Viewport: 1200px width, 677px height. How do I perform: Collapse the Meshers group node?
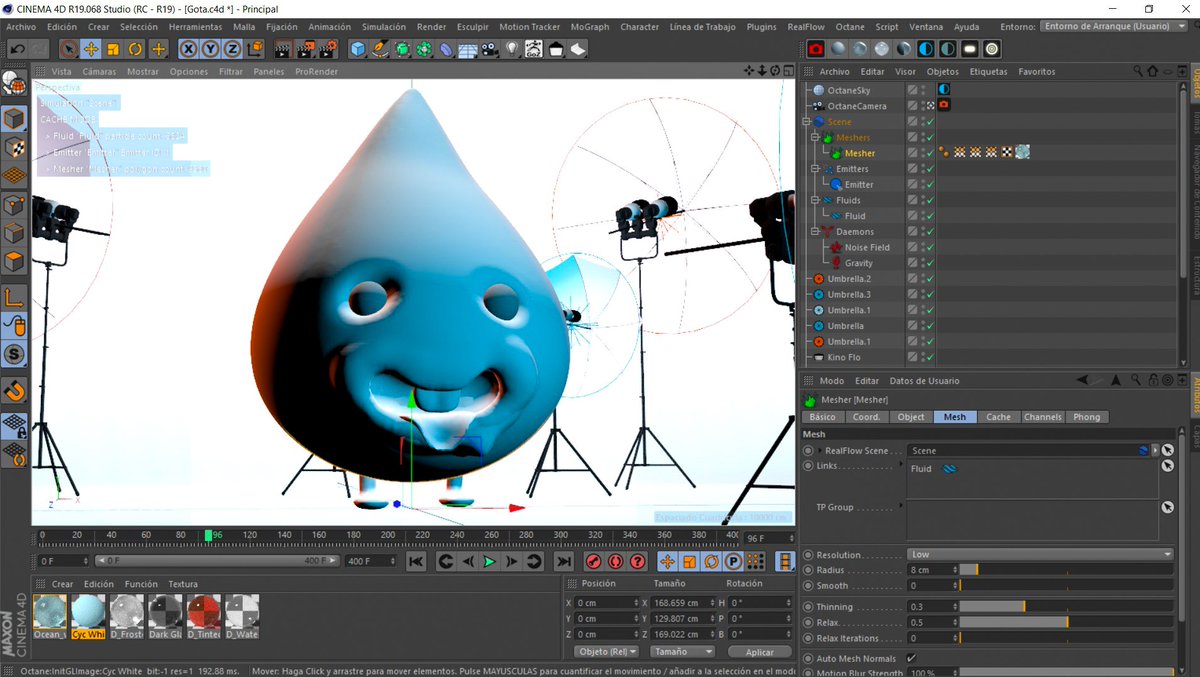(x=815, y=138)
